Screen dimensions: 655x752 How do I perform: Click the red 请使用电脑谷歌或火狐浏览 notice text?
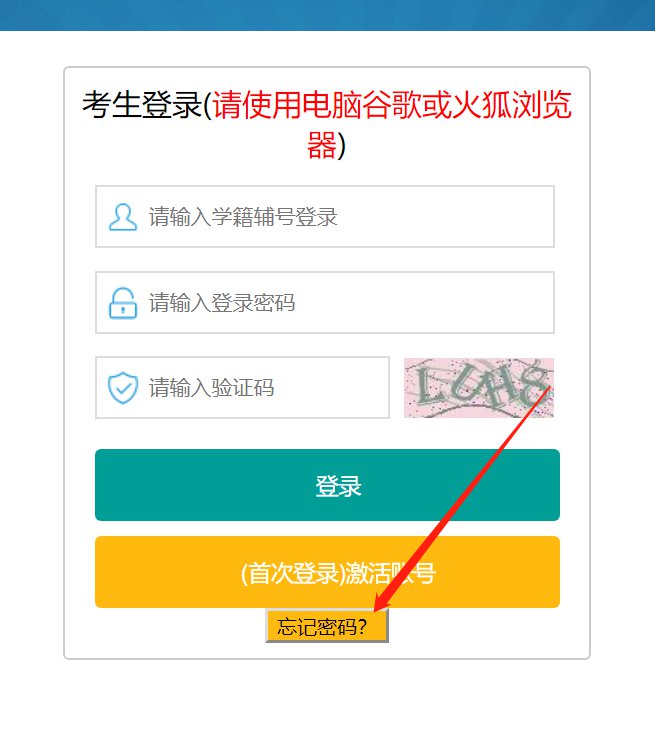pyautogui.click(x=392, y=105)
